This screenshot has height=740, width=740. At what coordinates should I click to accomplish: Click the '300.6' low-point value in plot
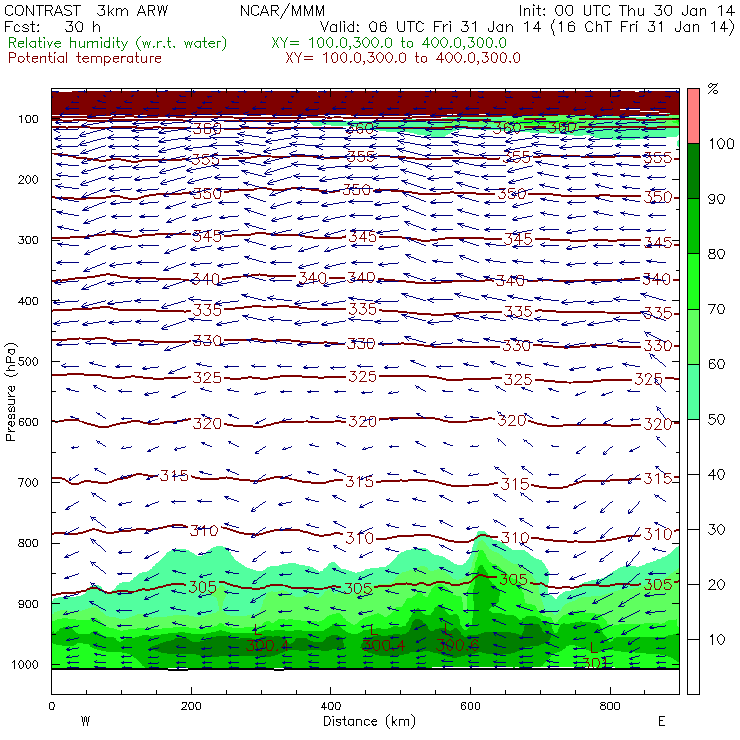coord(457,645)
